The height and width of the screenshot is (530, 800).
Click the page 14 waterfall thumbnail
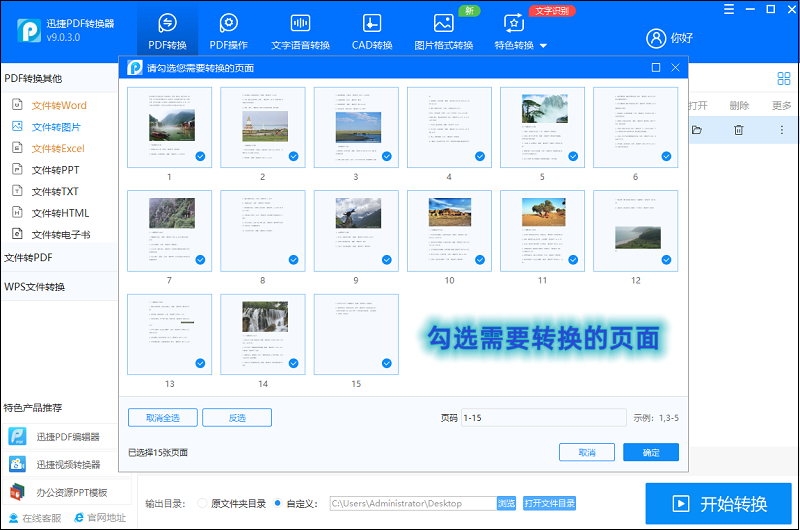263,334
